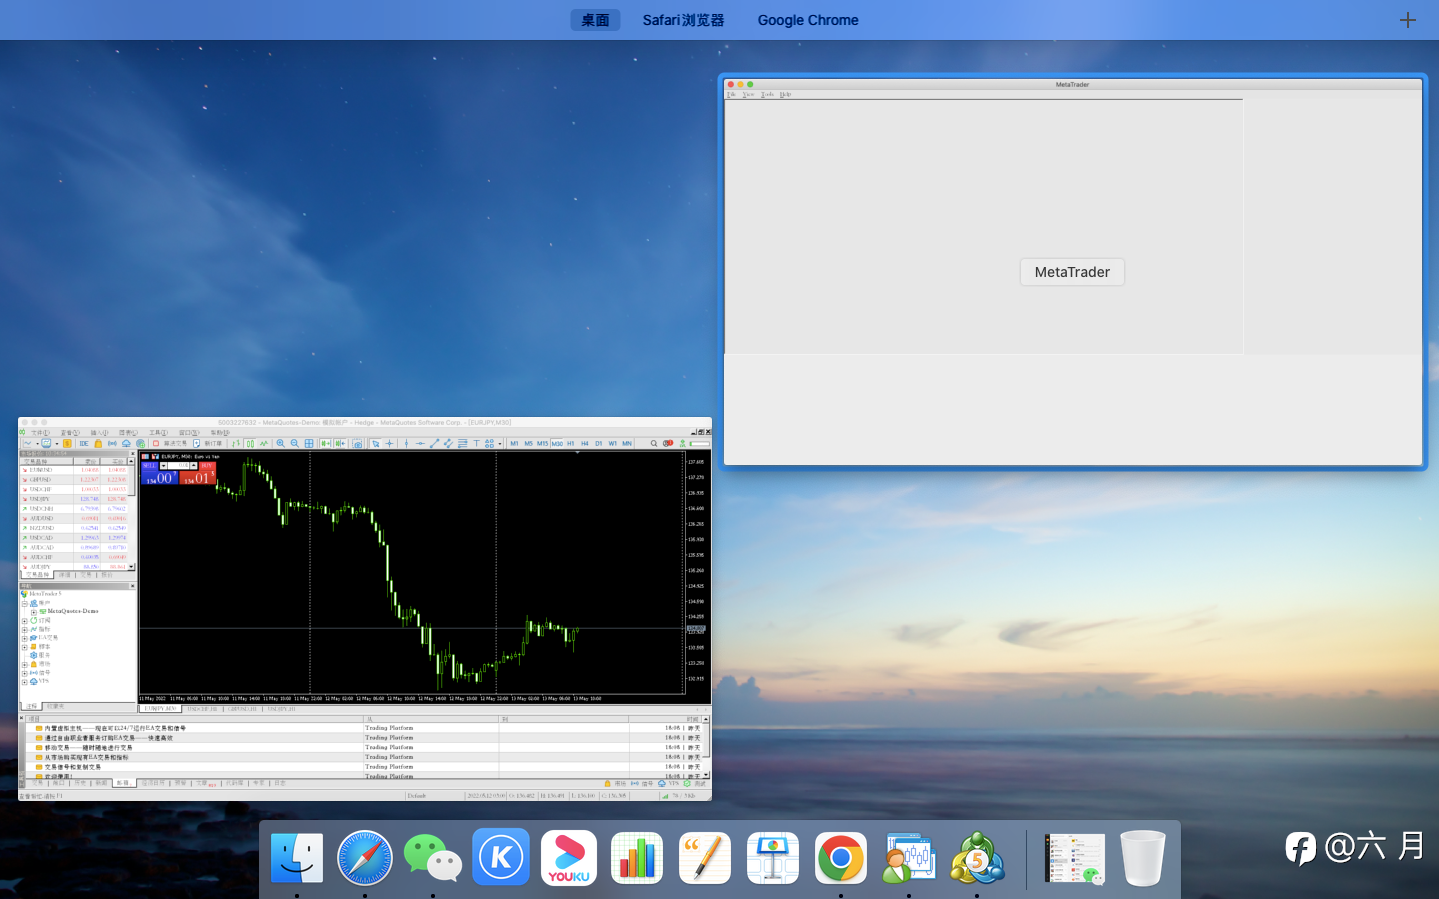
Task: Select the H1 timeframe in toolbar
Action: click(571, 443)
